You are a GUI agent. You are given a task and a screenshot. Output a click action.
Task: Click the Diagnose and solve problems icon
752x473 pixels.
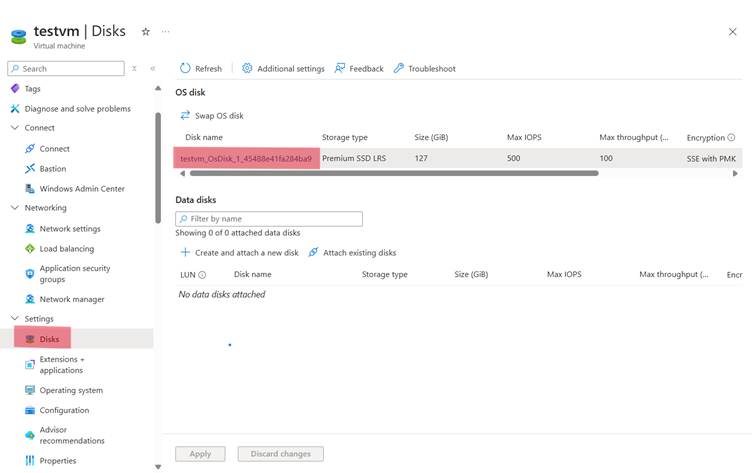point(15,108)
